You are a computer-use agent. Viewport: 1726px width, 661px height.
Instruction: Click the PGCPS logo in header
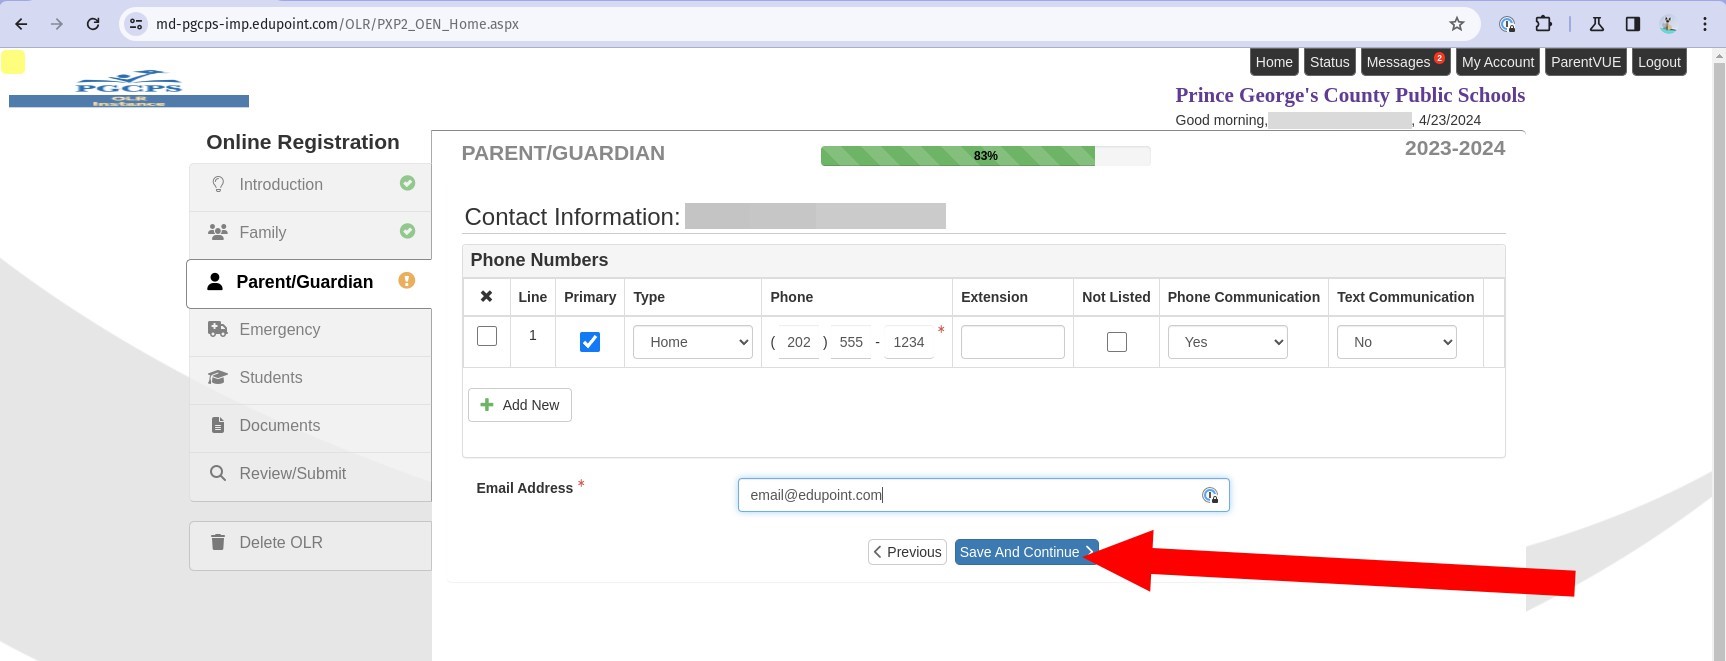128,88
